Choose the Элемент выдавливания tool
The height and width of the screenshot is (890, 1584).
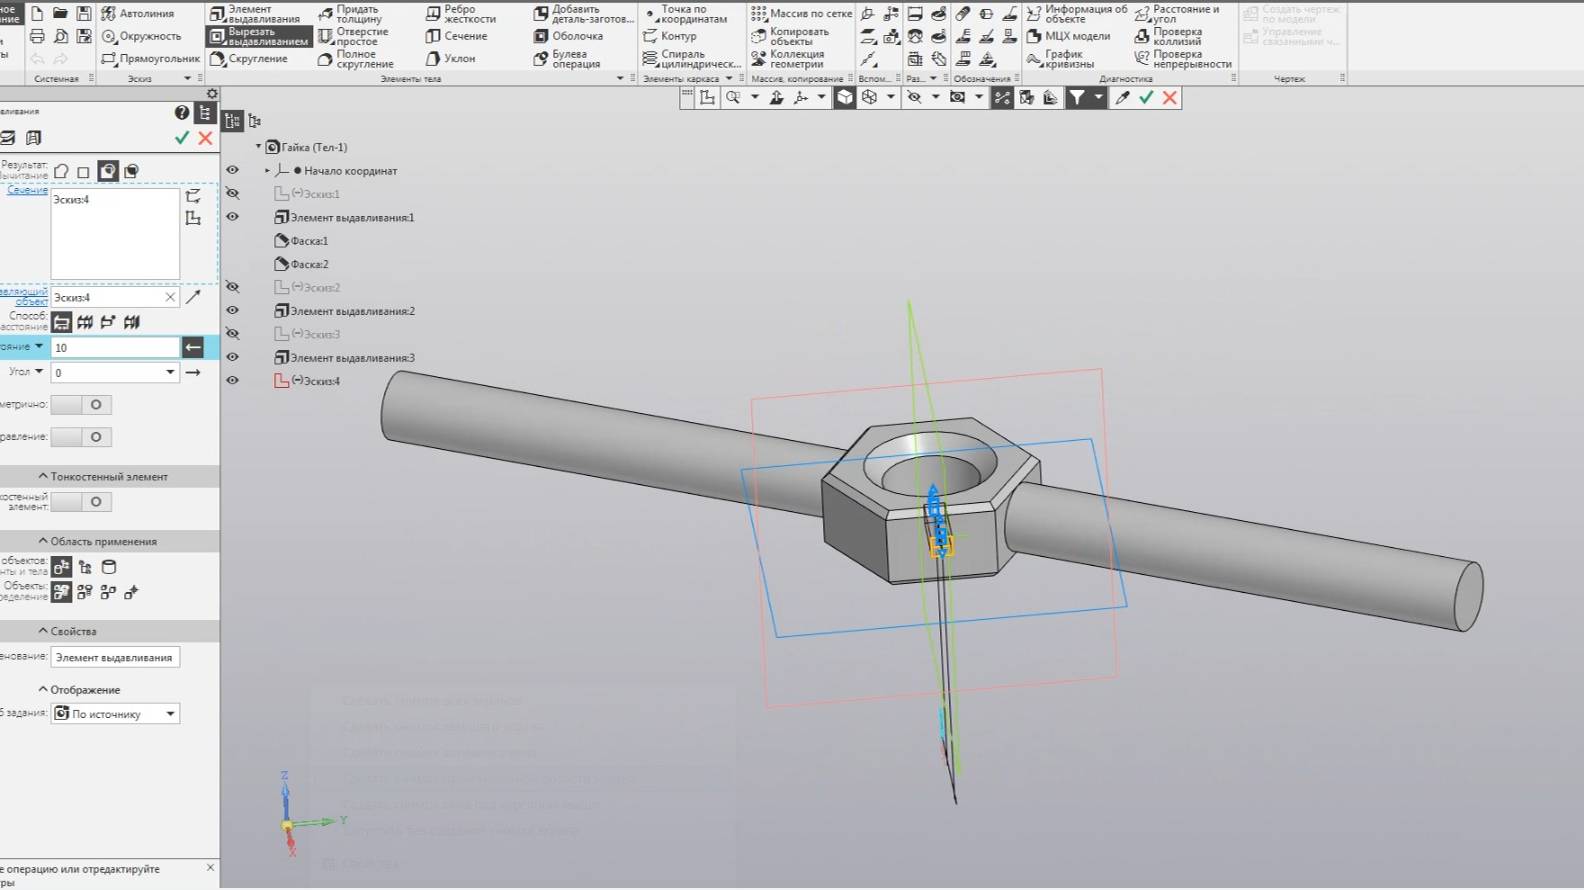coord(255,14)
